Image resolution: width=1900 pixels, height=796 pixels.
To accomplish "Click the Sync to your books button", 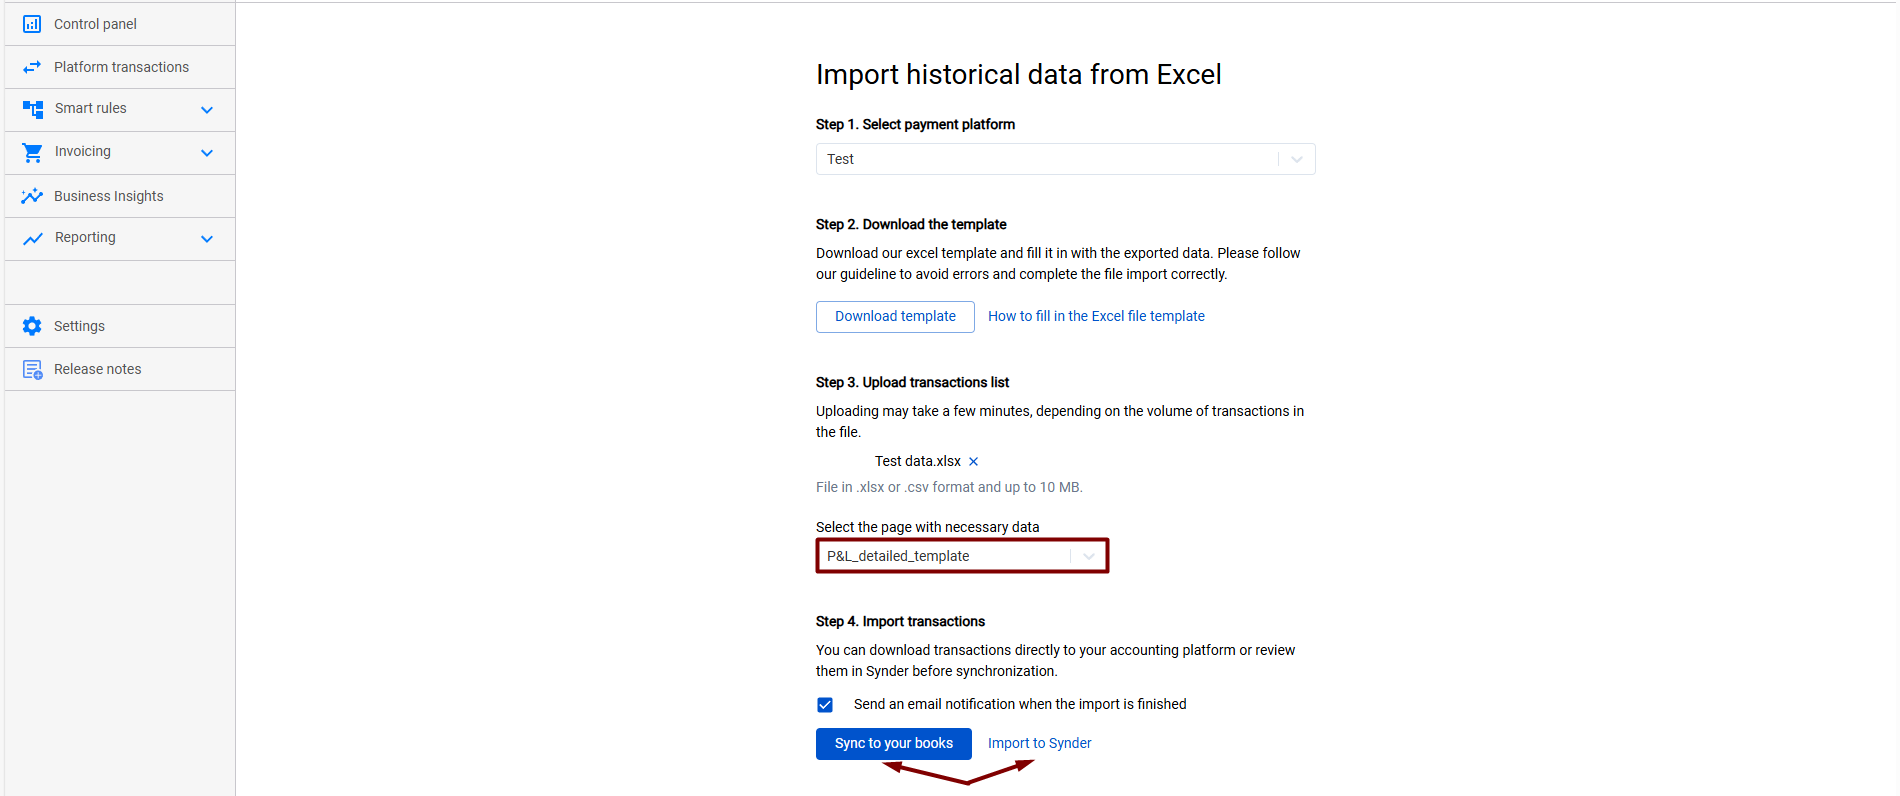I will [x=894, y=743].
